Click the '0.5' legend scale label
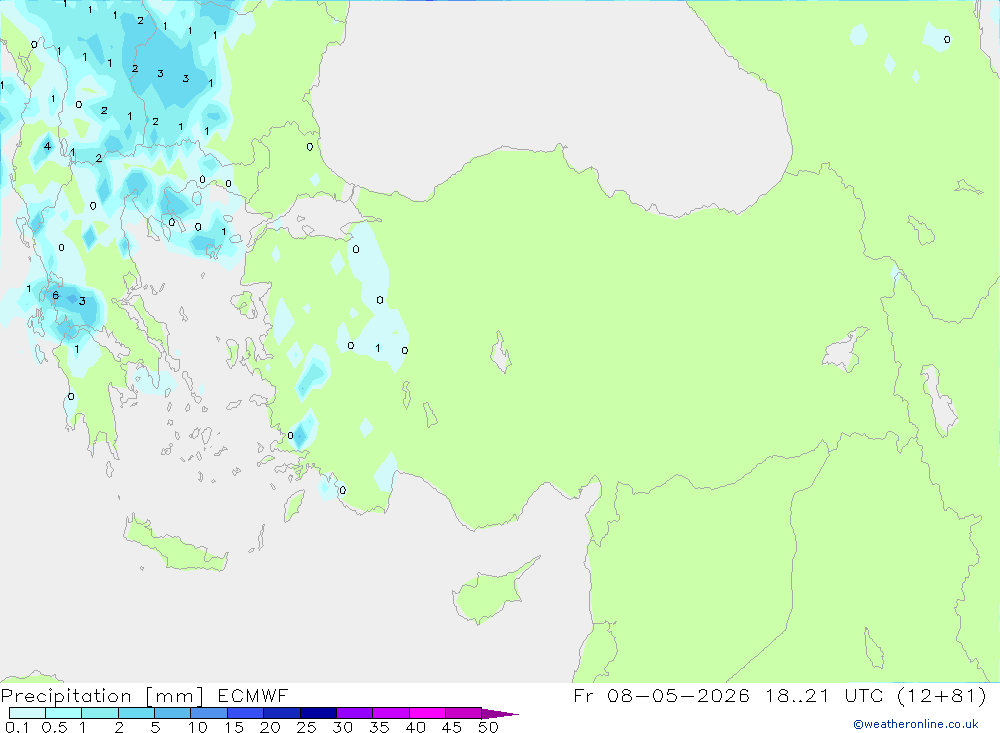The height and width of the screenshot is (733, 1000). pyautogui.click(x=54, y=727)
